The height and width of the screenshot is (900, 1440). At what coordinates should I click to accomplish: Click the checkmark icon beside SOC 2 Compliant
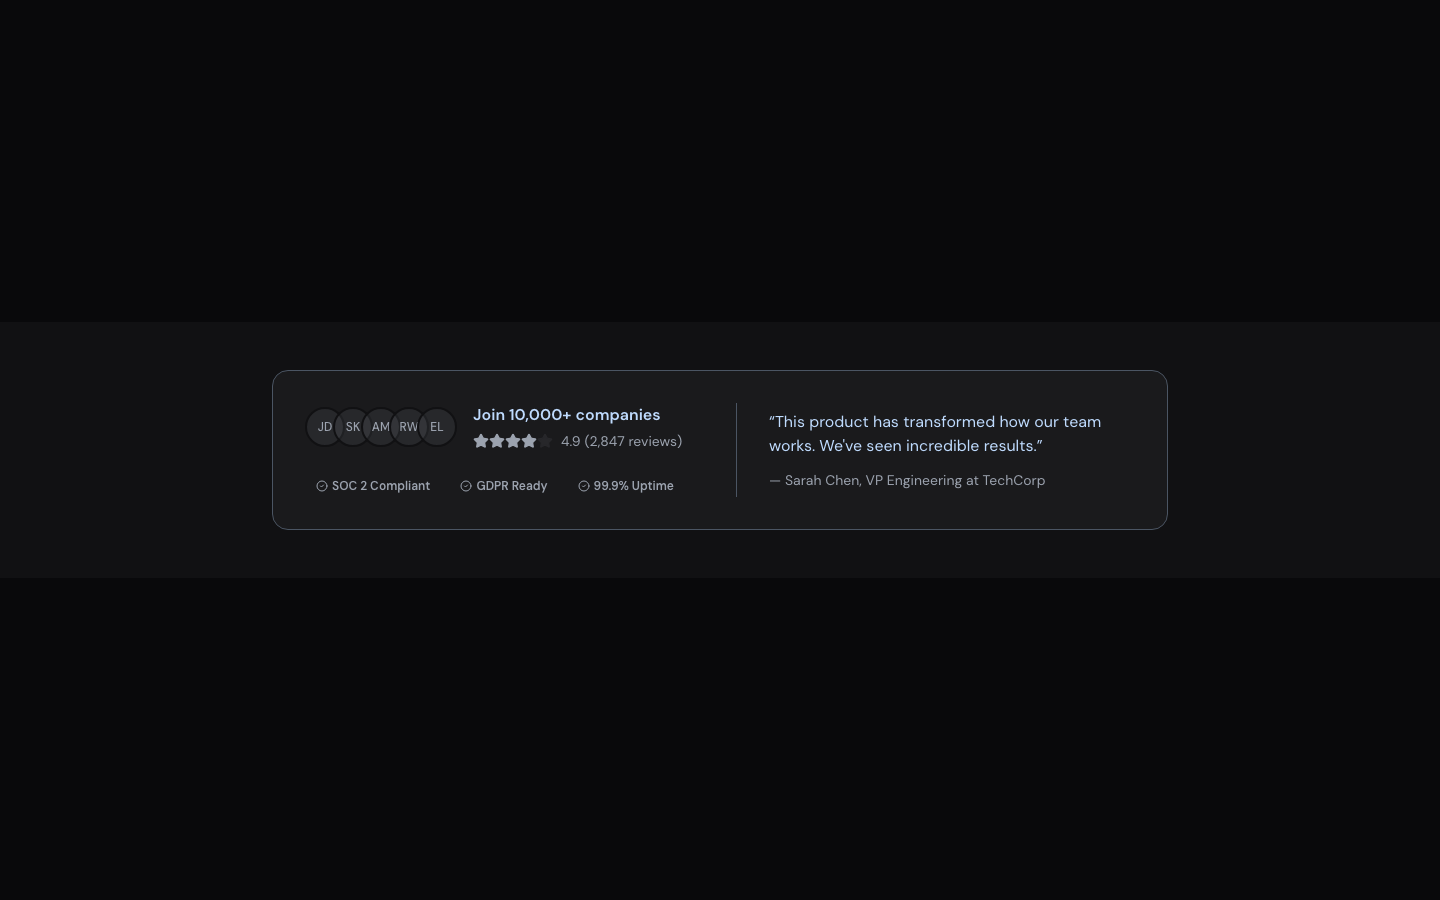pyautogui.click(x=322, y=486)
